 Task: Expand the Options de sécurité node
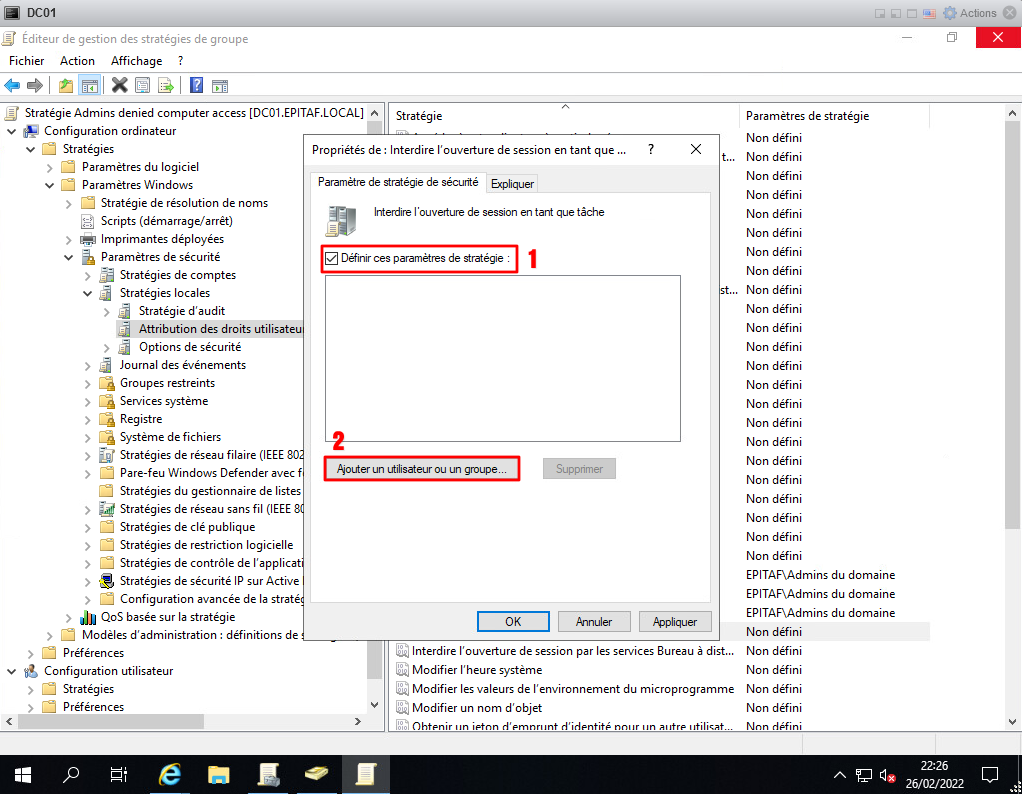point(108,347)
